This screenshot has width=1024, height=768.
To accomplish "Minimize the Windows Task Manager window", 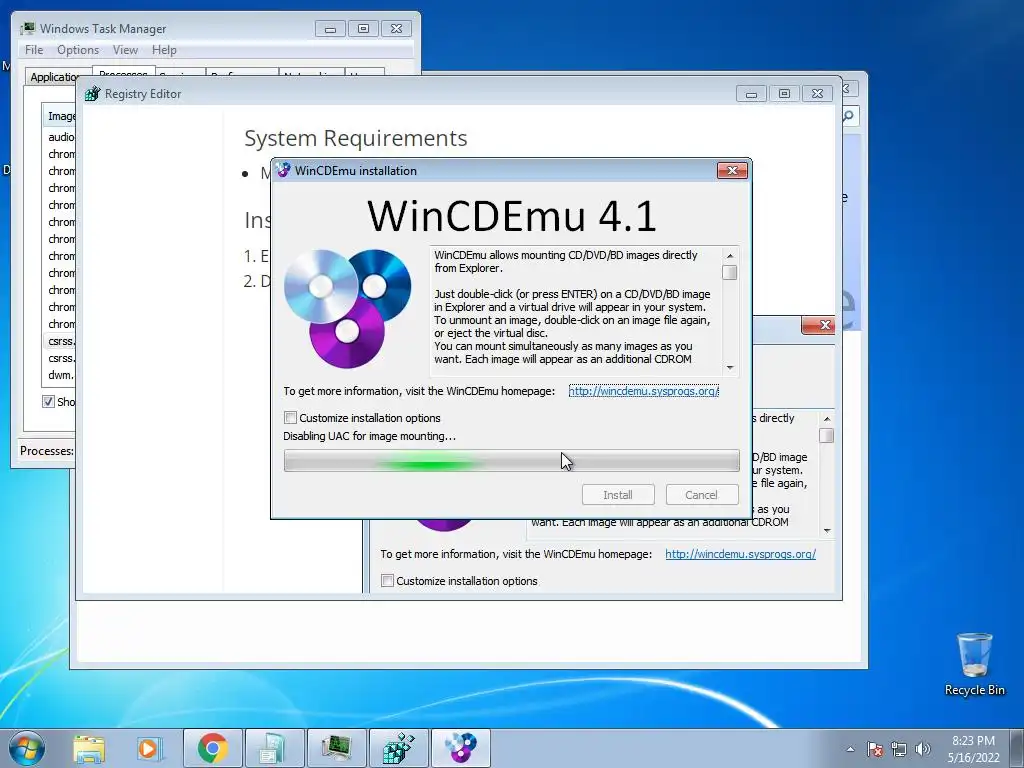I will click(x=330, y=29).
